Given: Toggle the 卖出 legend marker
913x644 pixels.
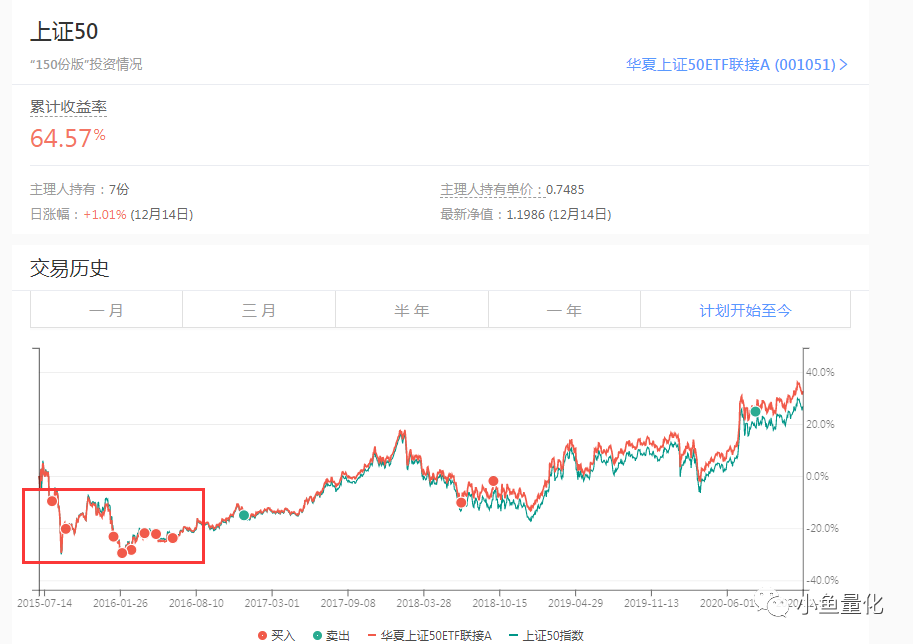Looking at the screenshot, I should 331,635.
